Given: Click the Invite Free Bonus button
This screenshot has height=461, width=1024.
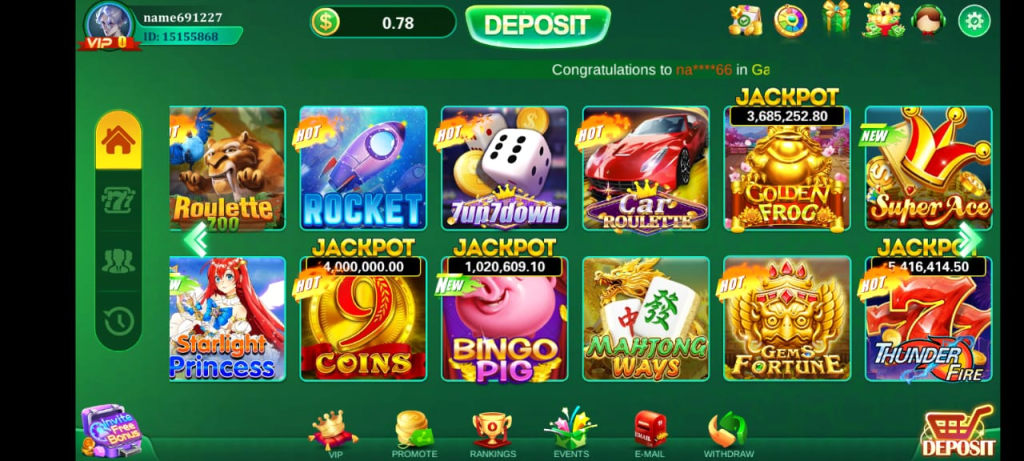Looking at the screenshot, I should click(112, 430).
